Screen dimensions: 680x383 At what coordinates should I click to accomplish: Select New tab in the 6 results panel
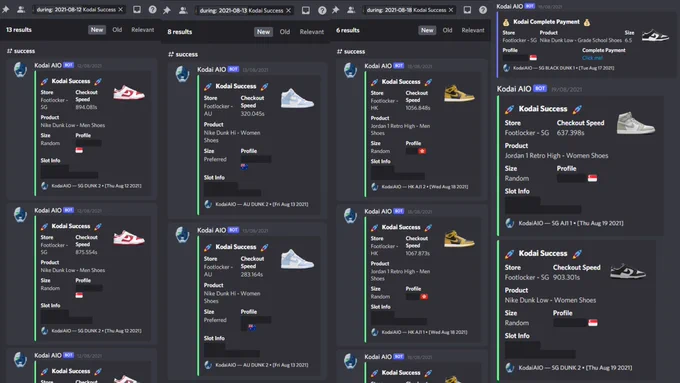point(427,30)
